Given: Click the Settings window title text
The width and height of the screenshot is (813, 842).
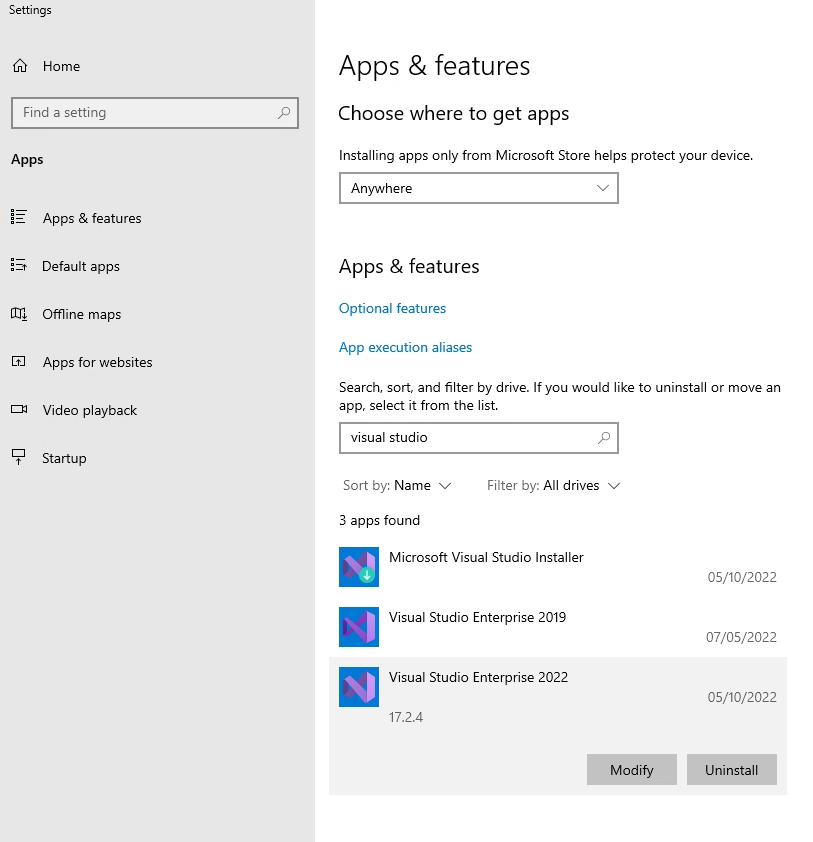Looking at the screenshot, I should click(x=30, y=10).
